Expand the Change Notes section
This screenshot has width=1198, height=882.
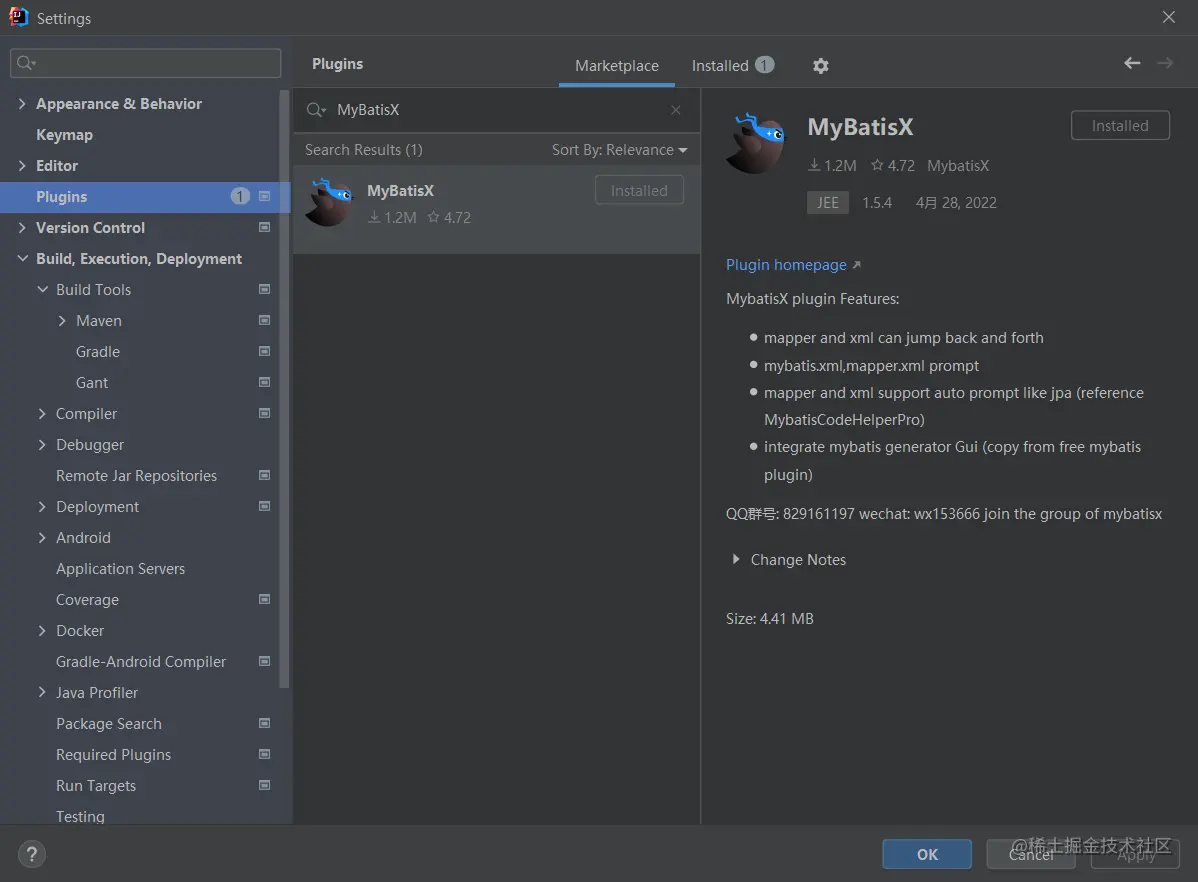click(x=736, y=559)
